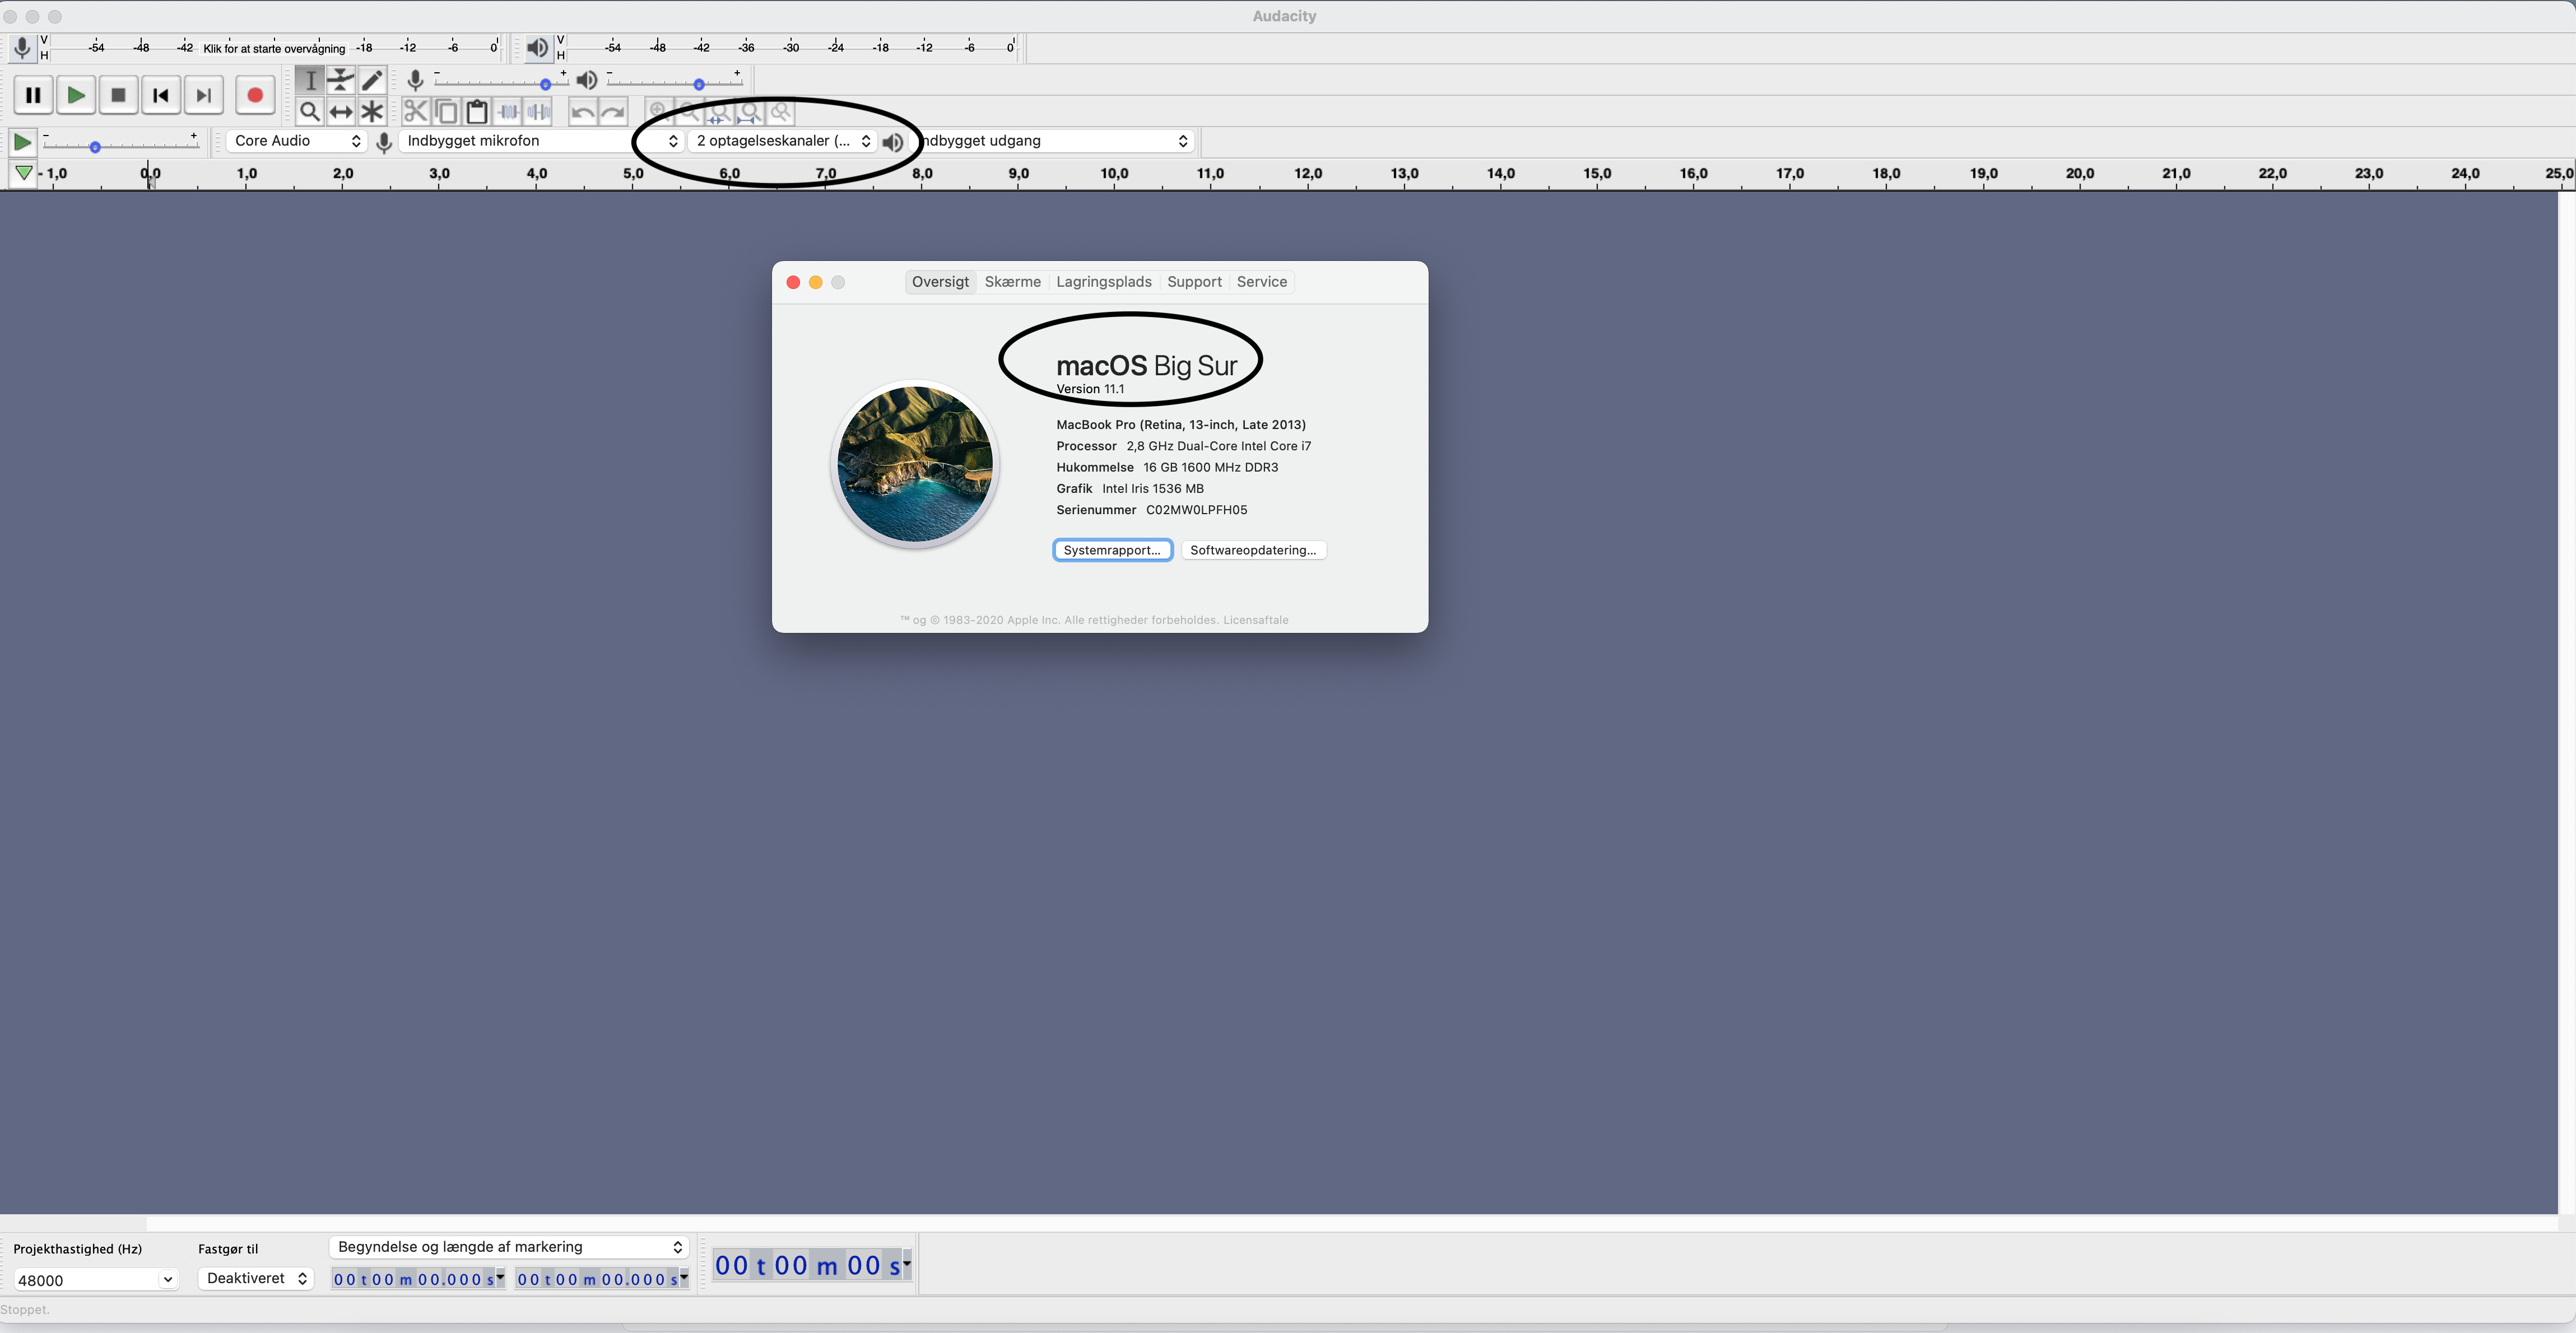Open the 2 optagelseskanaler dropdown

(x=783, y=141)
